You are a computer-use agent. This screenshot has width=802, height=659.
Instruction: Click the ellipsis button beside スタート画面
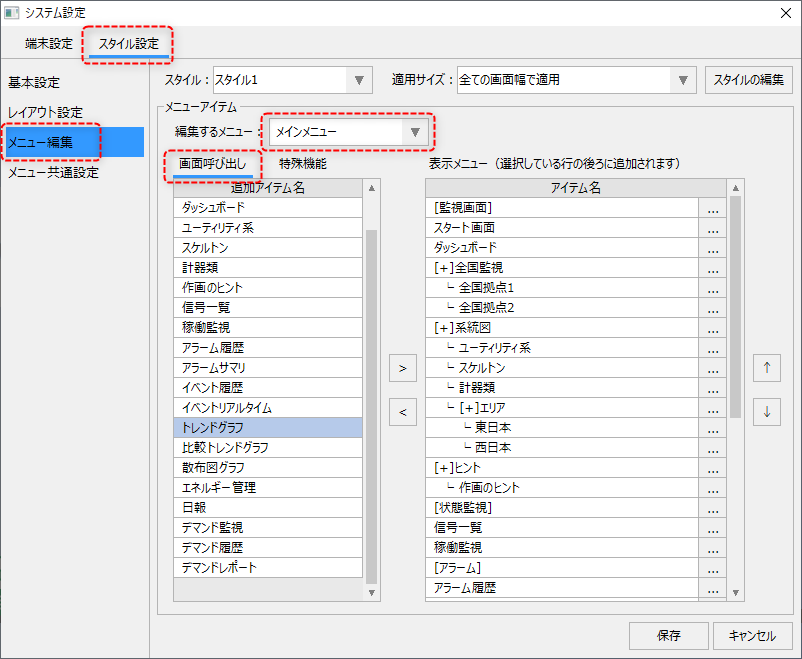[x=712, y=228]
